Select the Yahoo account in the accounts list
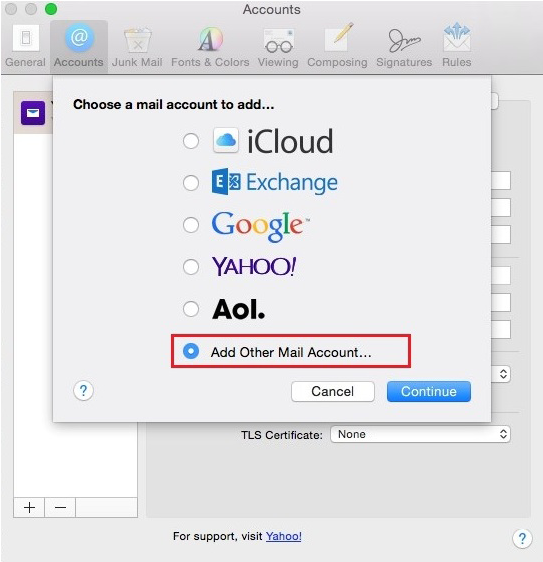Viewport: 543px width, 562px height. click(33, 113)
